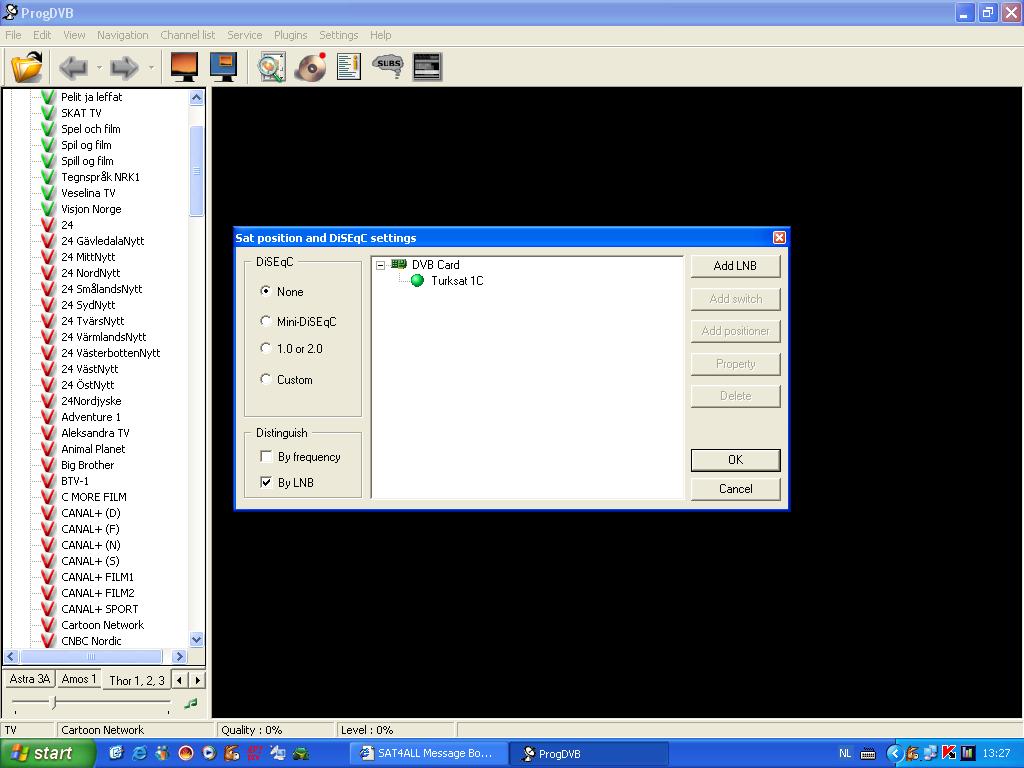The width and height of the screenshot is (1024, 768).
Task: Click the NL language indicator in taskbar
Action: [845, 754]
